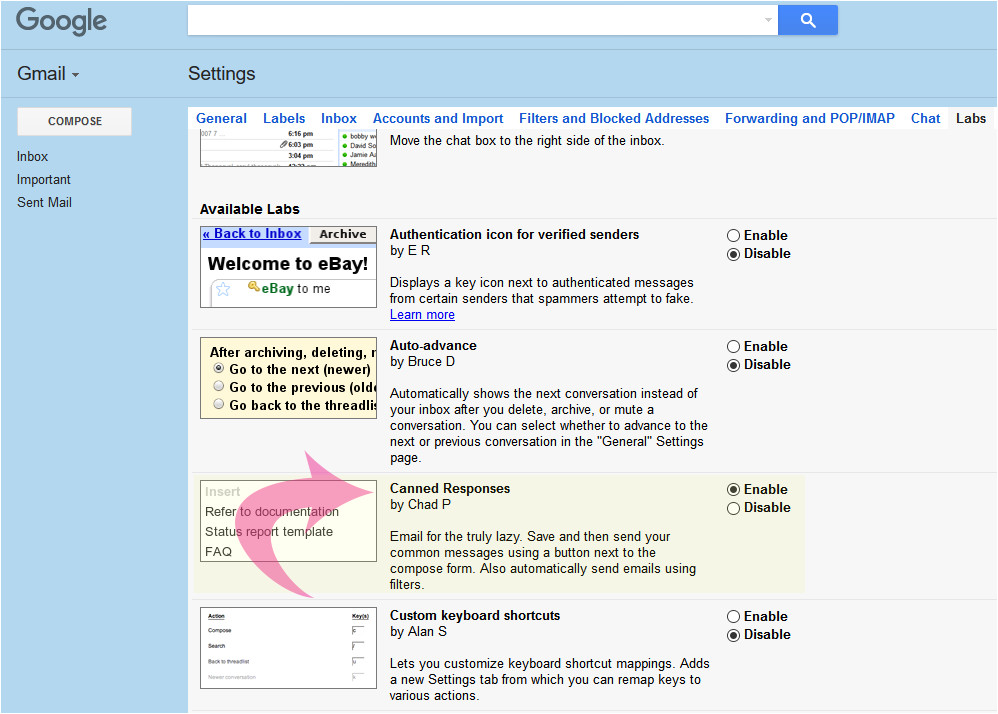The width and height of the screenshot is (998, 714).
Task: Switch to the Chat settings tab
Action: [925, 118]
